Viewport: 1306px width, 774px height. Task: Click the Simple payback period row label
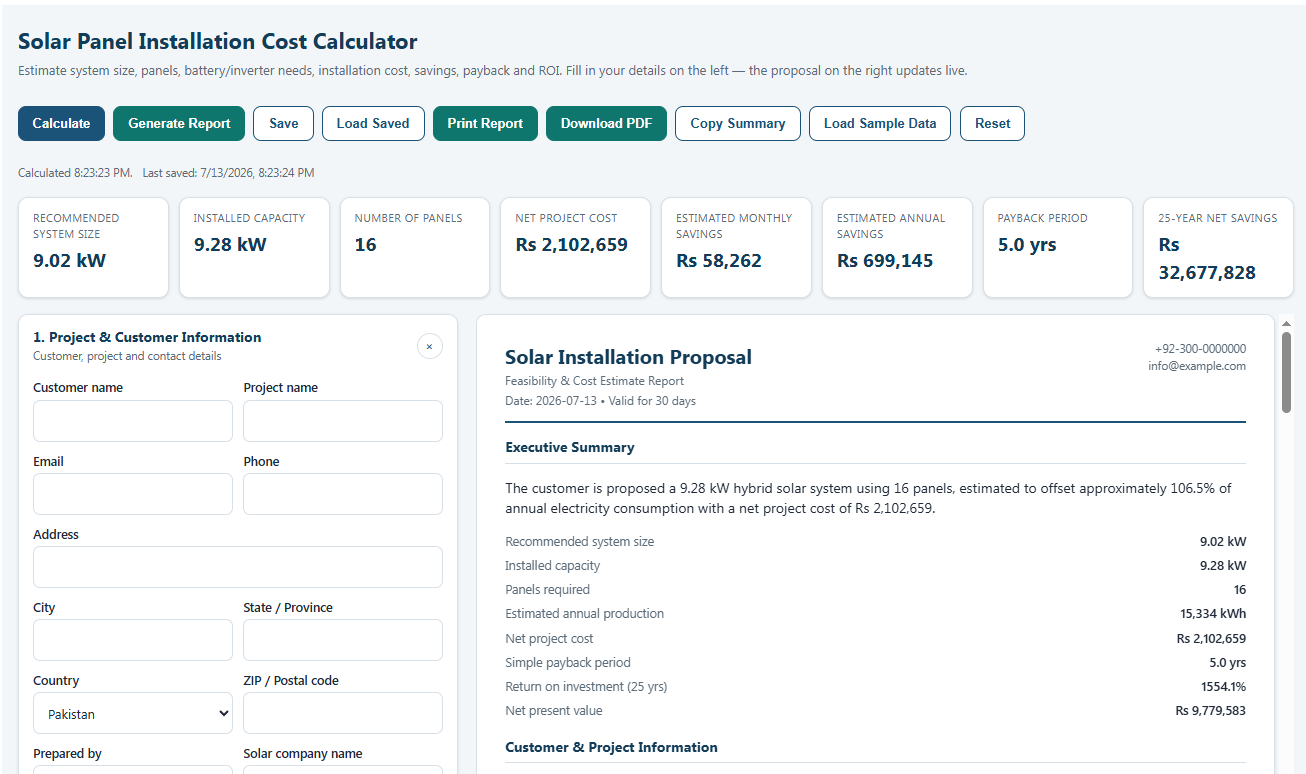568,663
